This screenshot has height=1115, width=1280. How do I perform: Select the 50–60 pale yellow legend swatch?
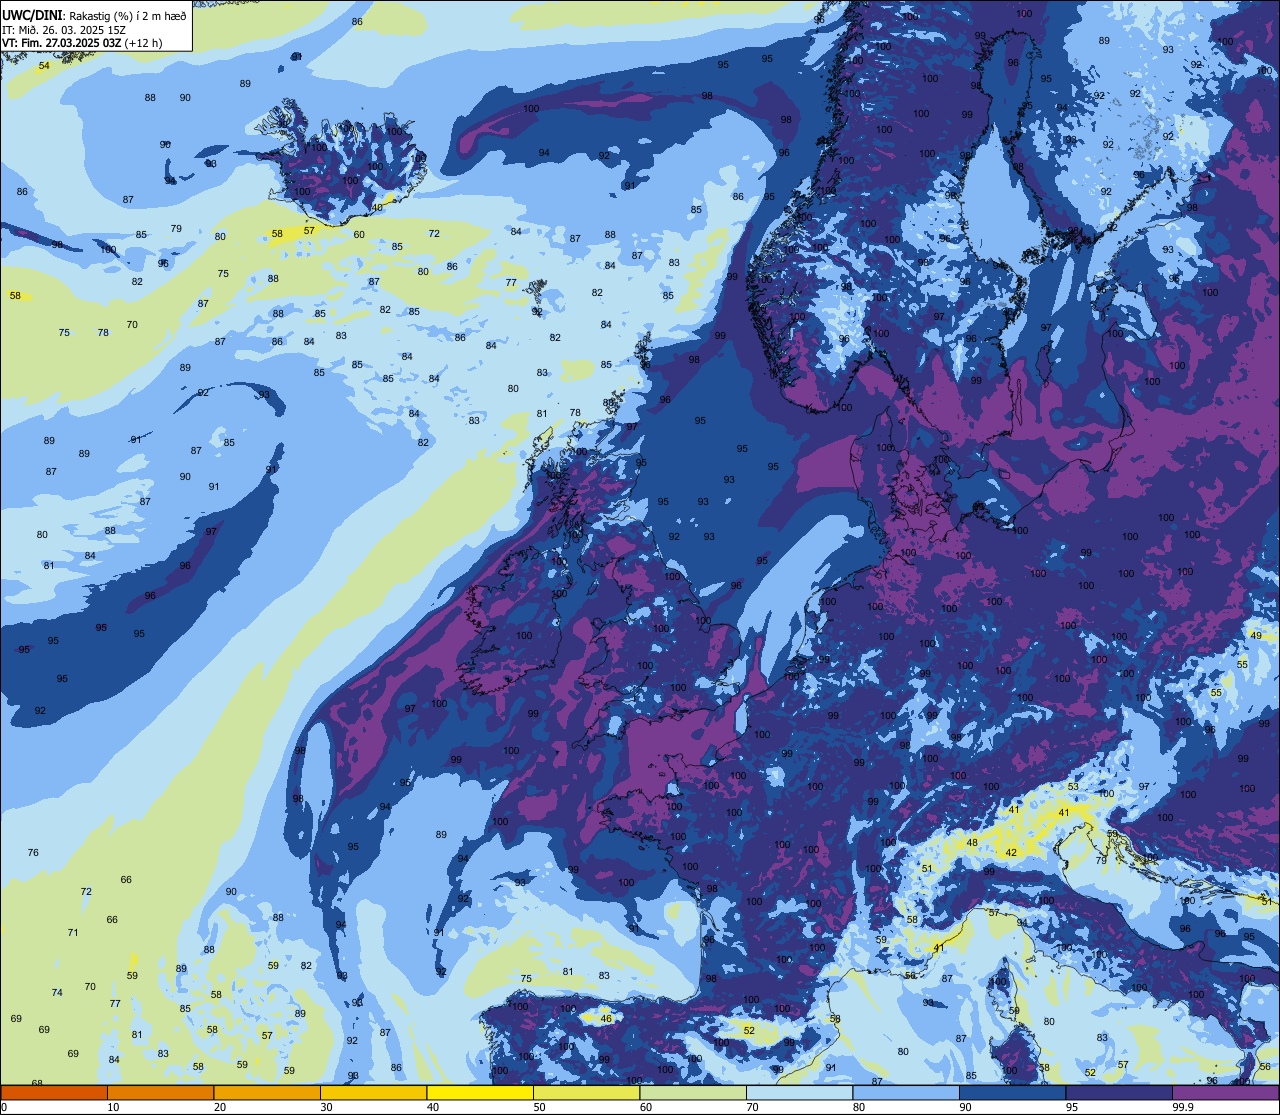(586, 1092)
